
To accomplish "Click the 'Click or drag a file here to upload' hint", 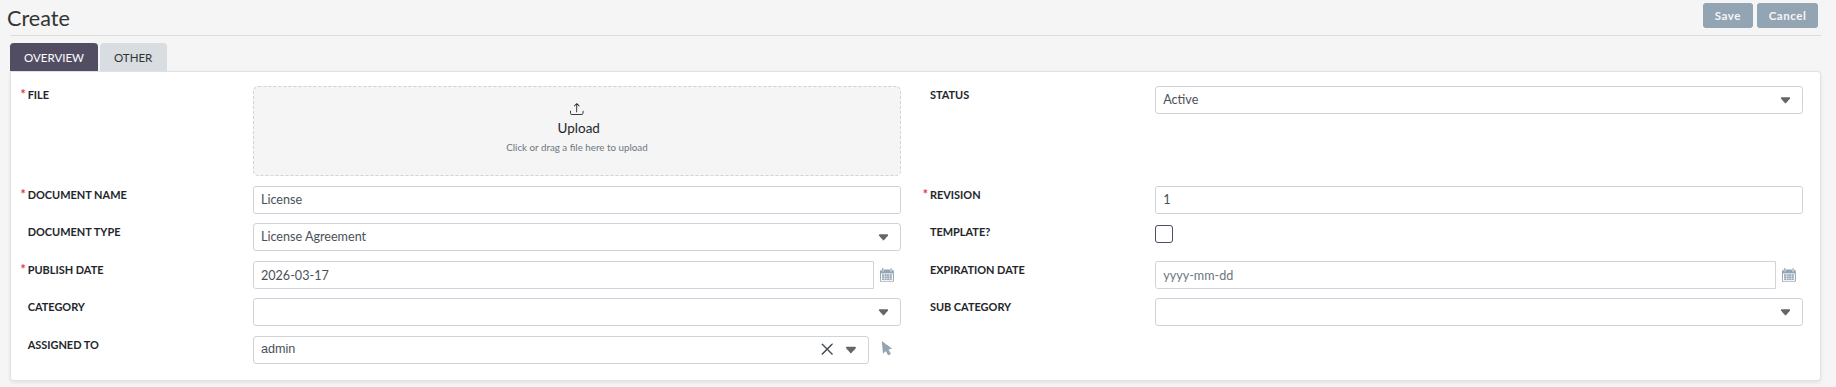I will 577,148.
